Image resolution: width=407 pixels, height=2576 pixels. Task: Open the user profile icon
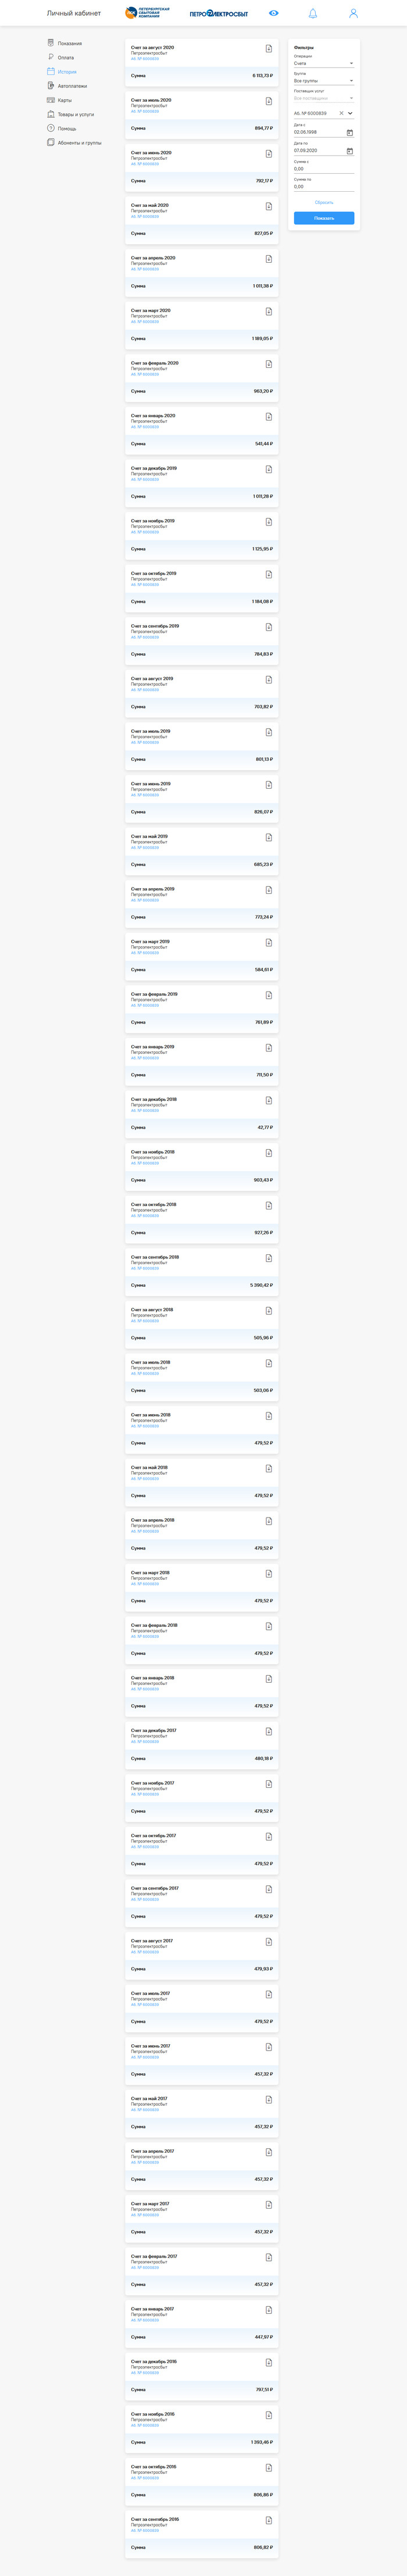pyautogui.click(x=353, y=13)
